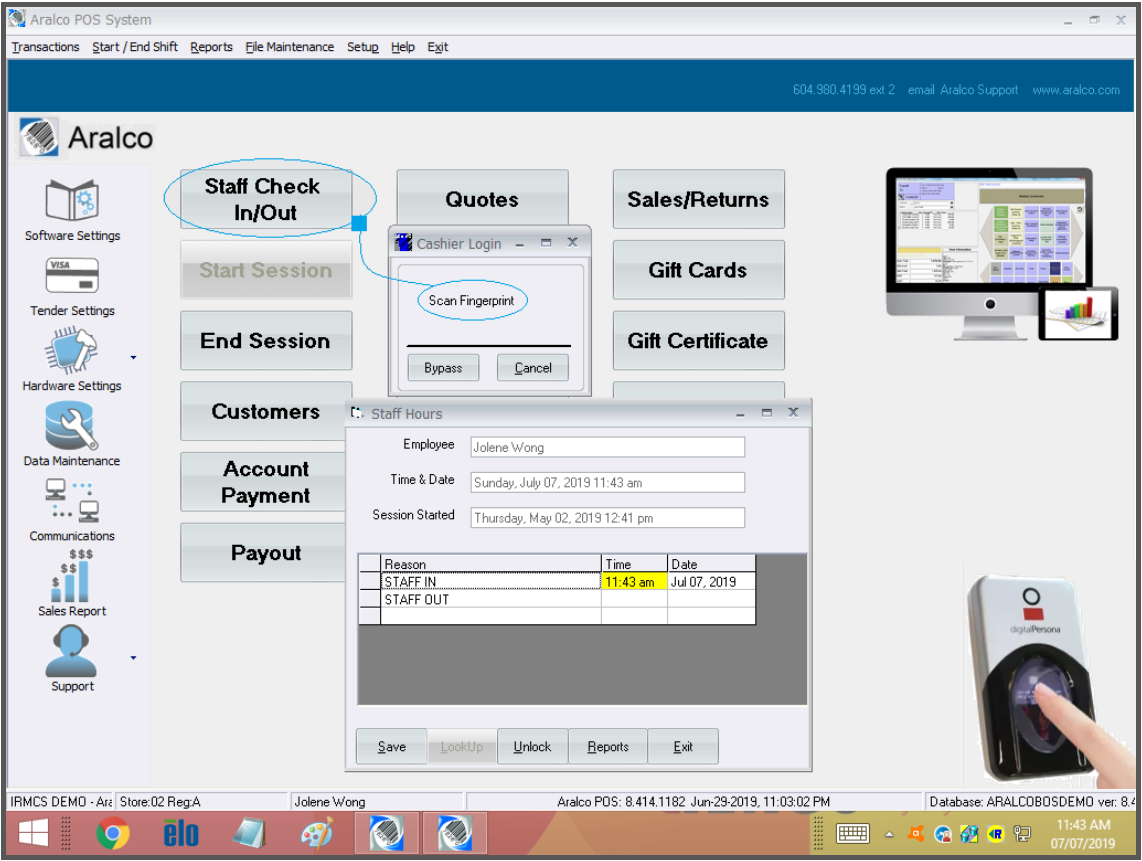This screenshot has height=861, width=1142.
Task: Show hidden system tray icons
Action: pos(888,834)
